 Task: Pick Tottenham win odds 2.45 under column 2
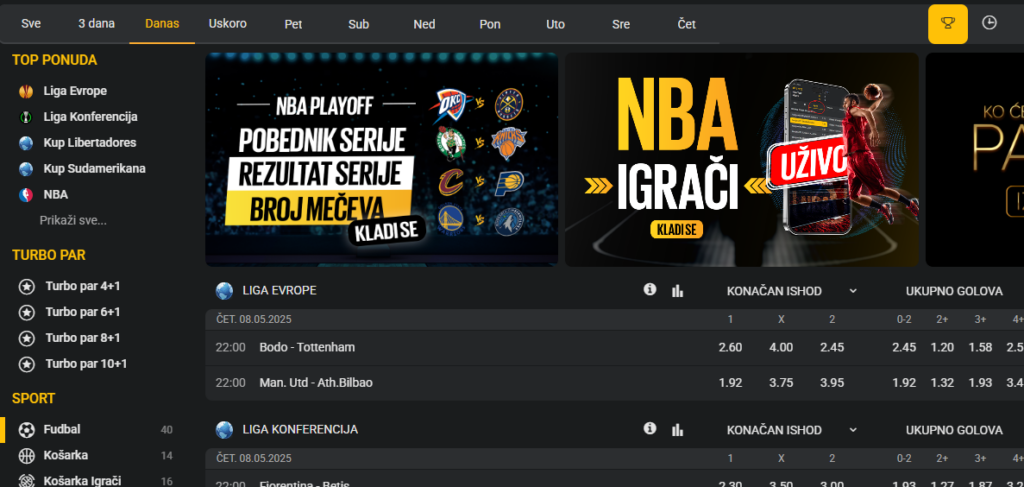832,347
